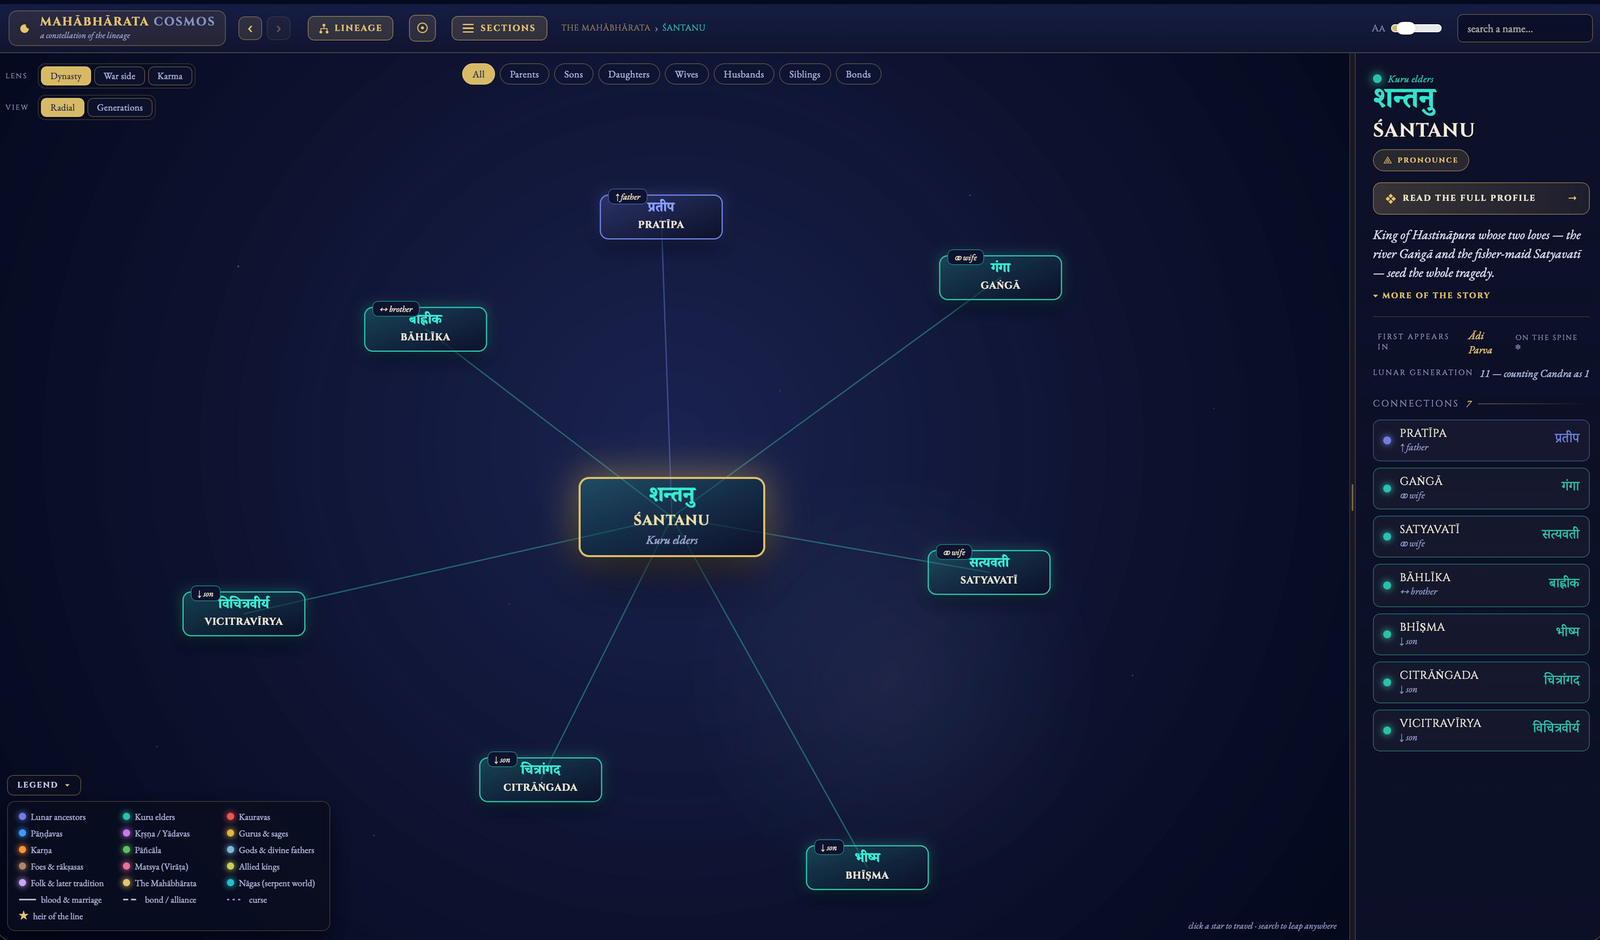Select Citrāṅgada in the connections list
This screenshot has height=940, width=1600.
[1481, 682]
